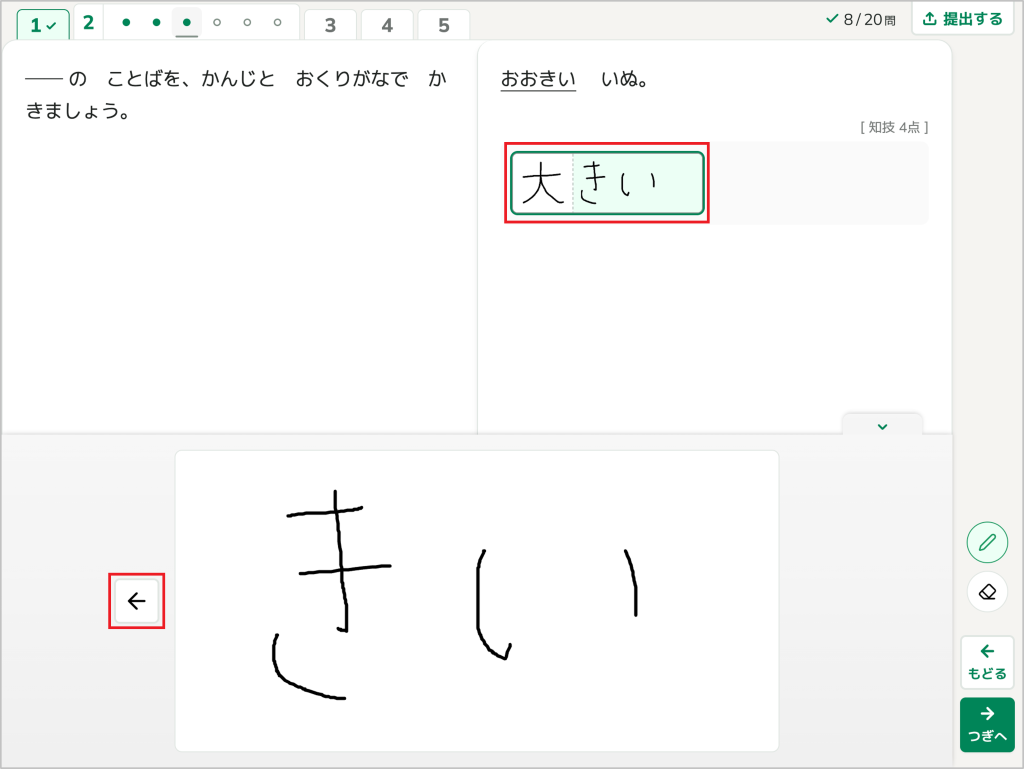1024x769 pixels.
Task: Go to first unfilled question dot
Action: click(217, 22)
